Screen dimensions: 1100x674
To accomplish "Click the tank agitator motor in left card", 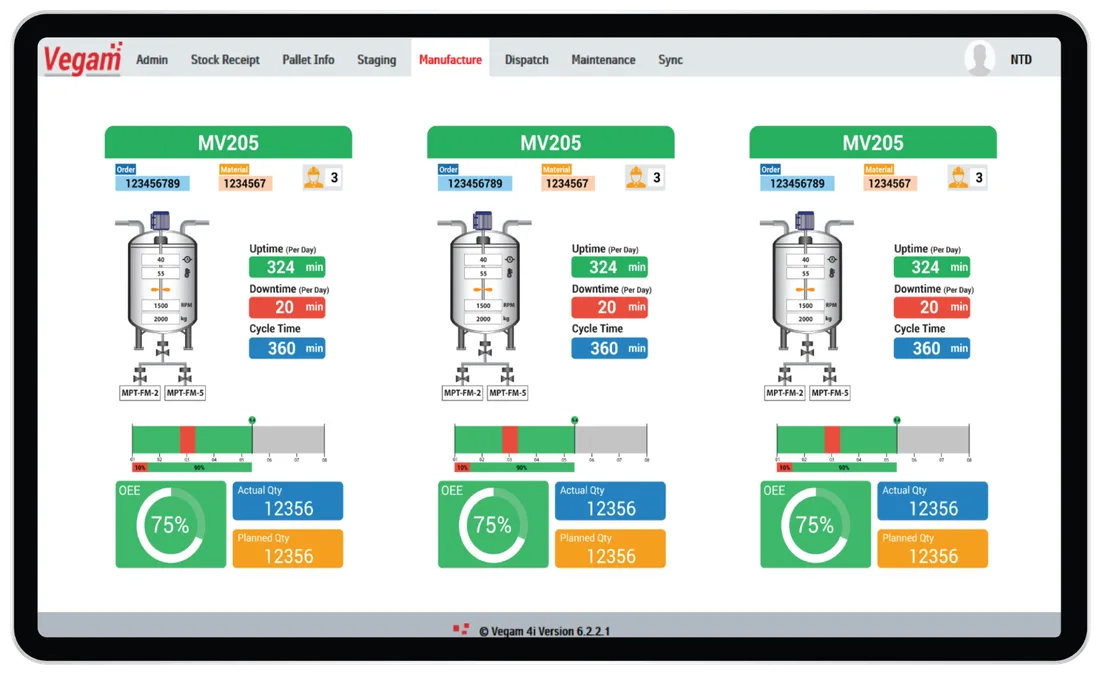I will point(161,220).
